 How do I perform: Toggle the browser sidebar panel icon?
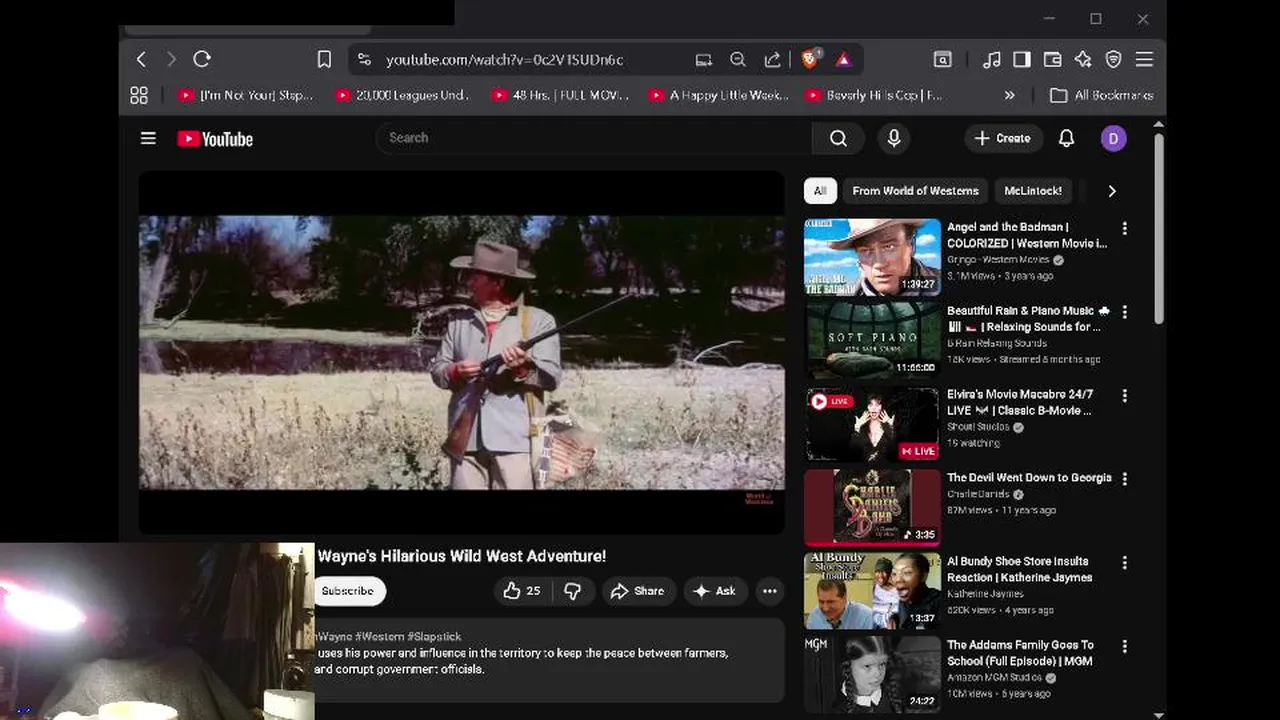tap(1022, 60)
